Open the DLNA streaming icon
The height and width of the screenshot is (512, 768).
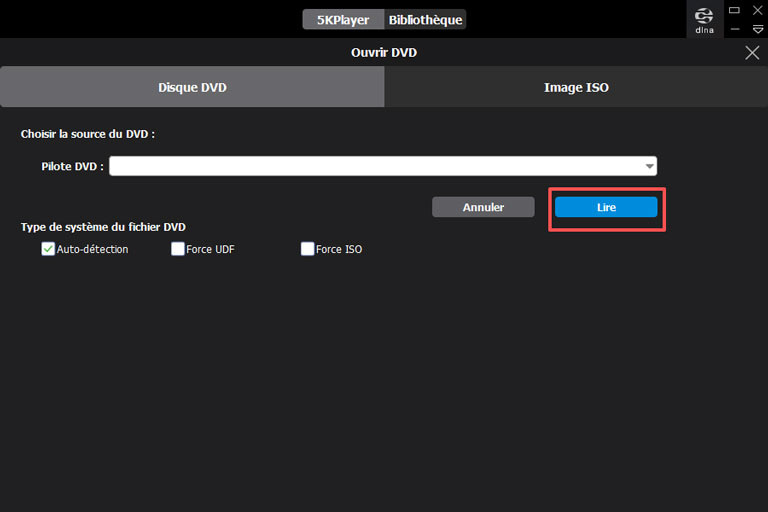(x=705, y=19)
